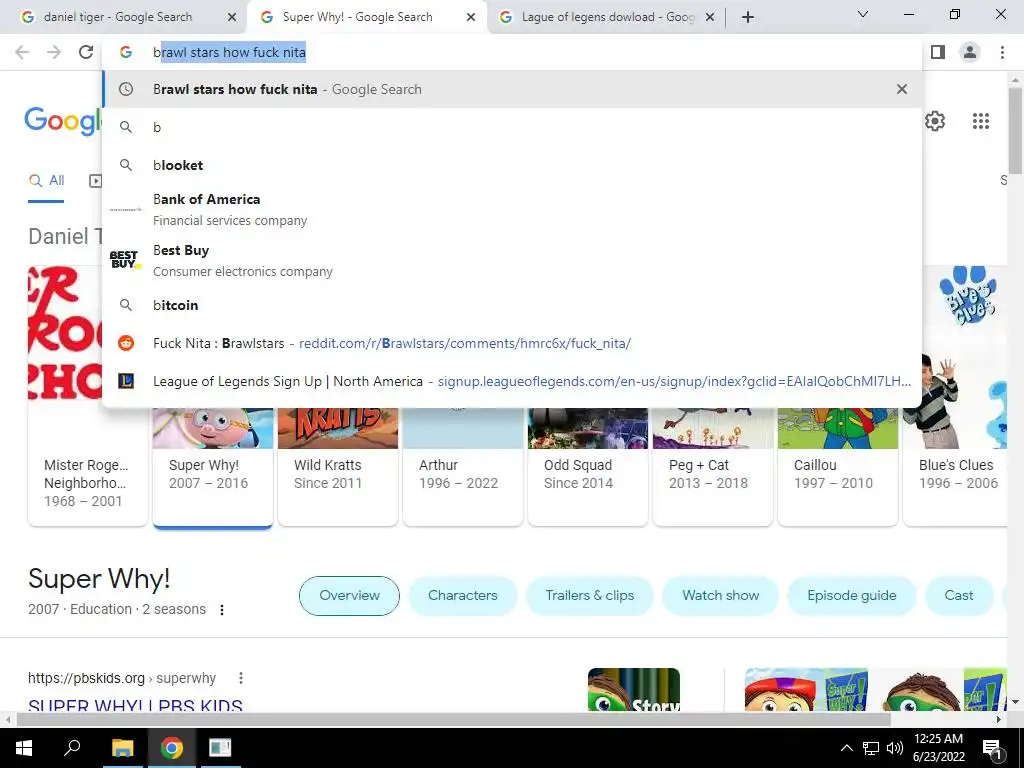Choose the Best Buy suggestion
The width and height of the screenshot is (1024, 768).
coord(512,261)
